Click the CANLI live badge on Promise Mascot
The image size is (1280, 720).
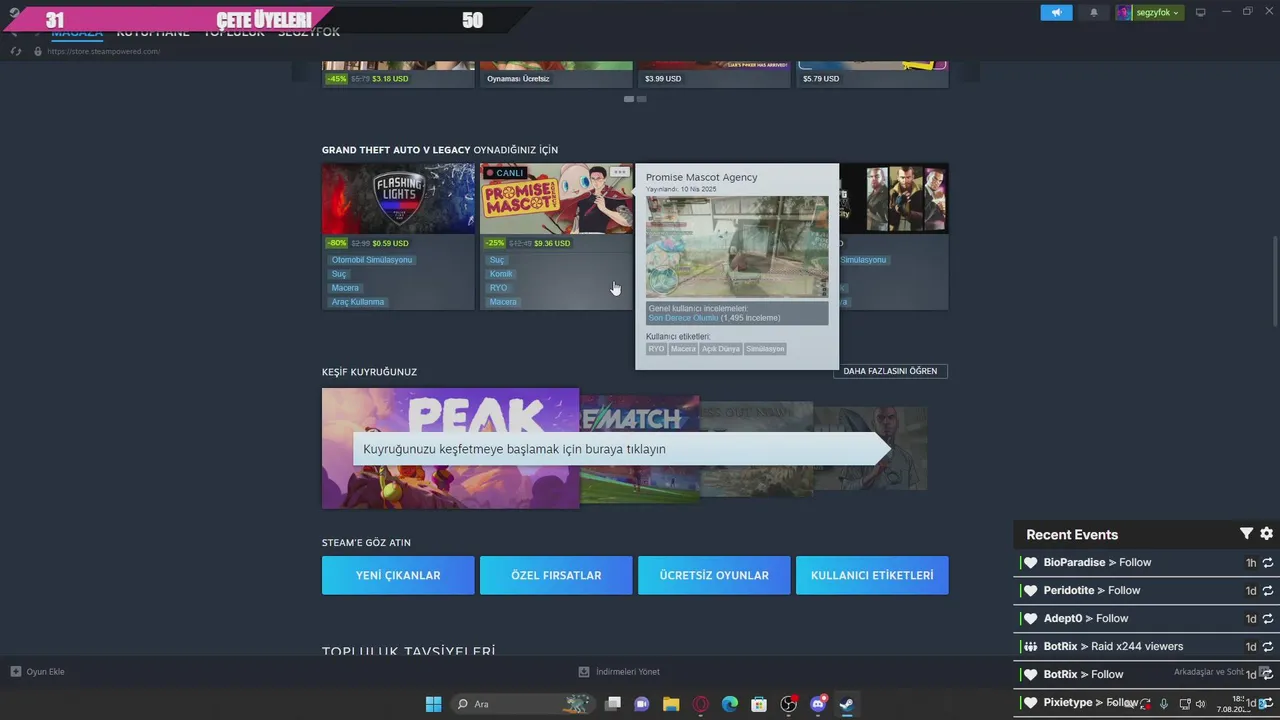pos(504,173)
